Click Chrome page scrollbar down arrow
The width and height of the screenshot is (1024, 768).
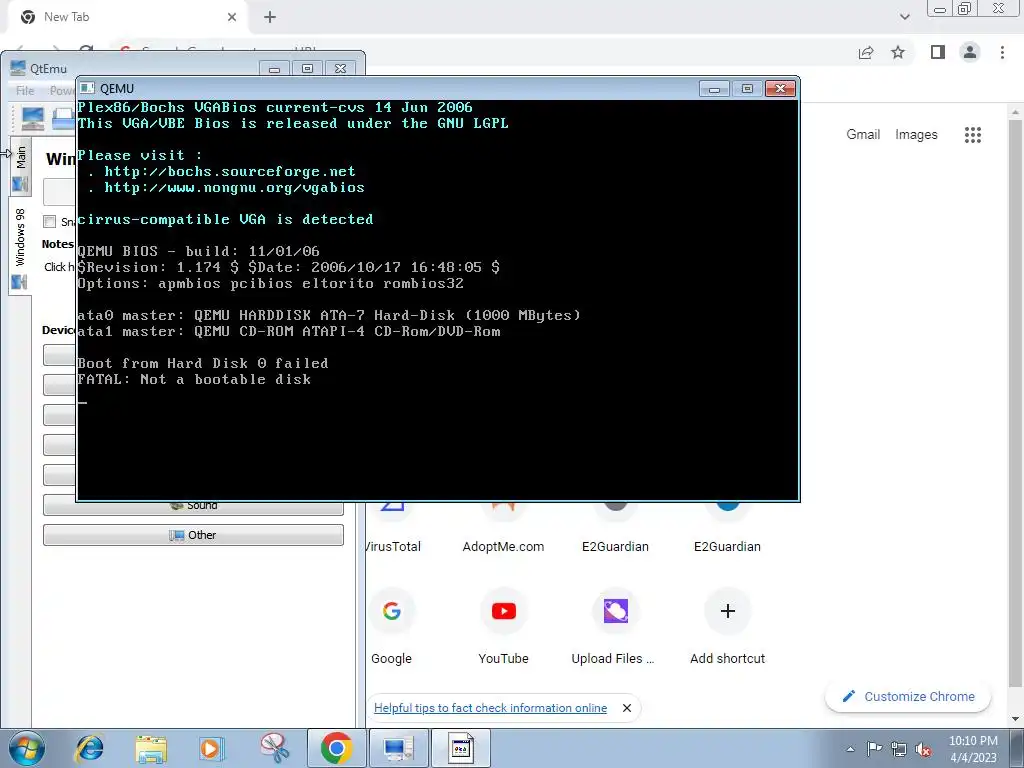pyautogui.click(x=1016, y=720)
